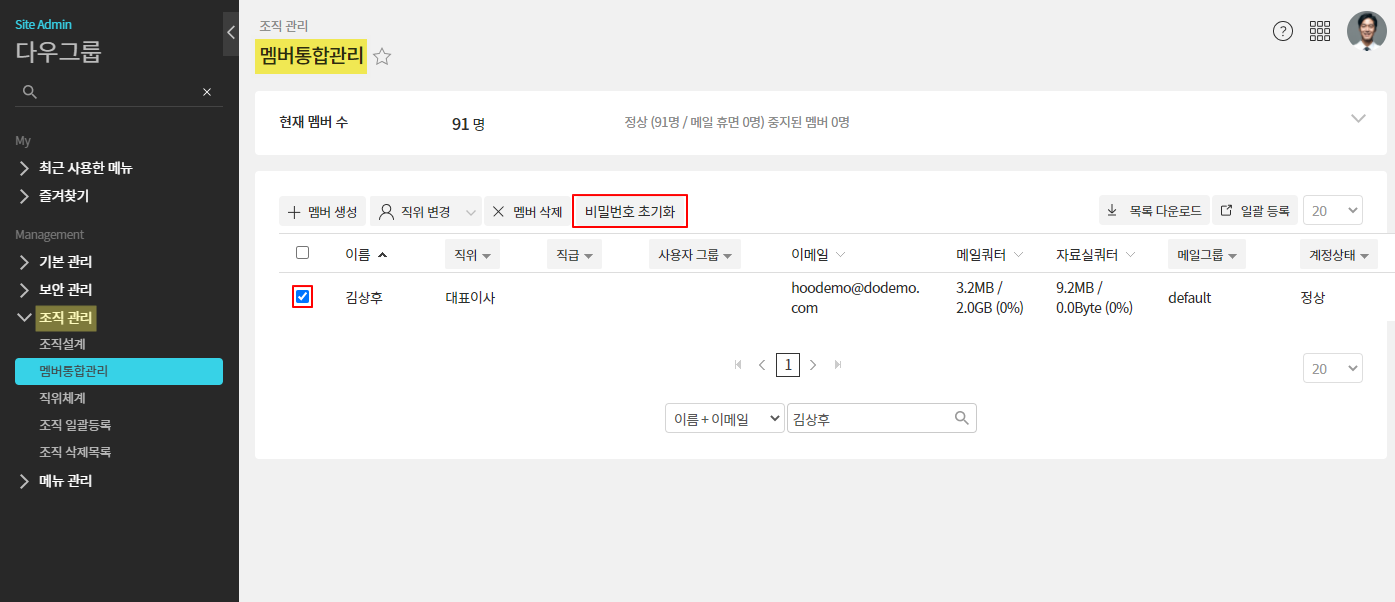
Task: Toggle the select-all header checkbox
Action: pyautogui.click(x=303, y=253)
